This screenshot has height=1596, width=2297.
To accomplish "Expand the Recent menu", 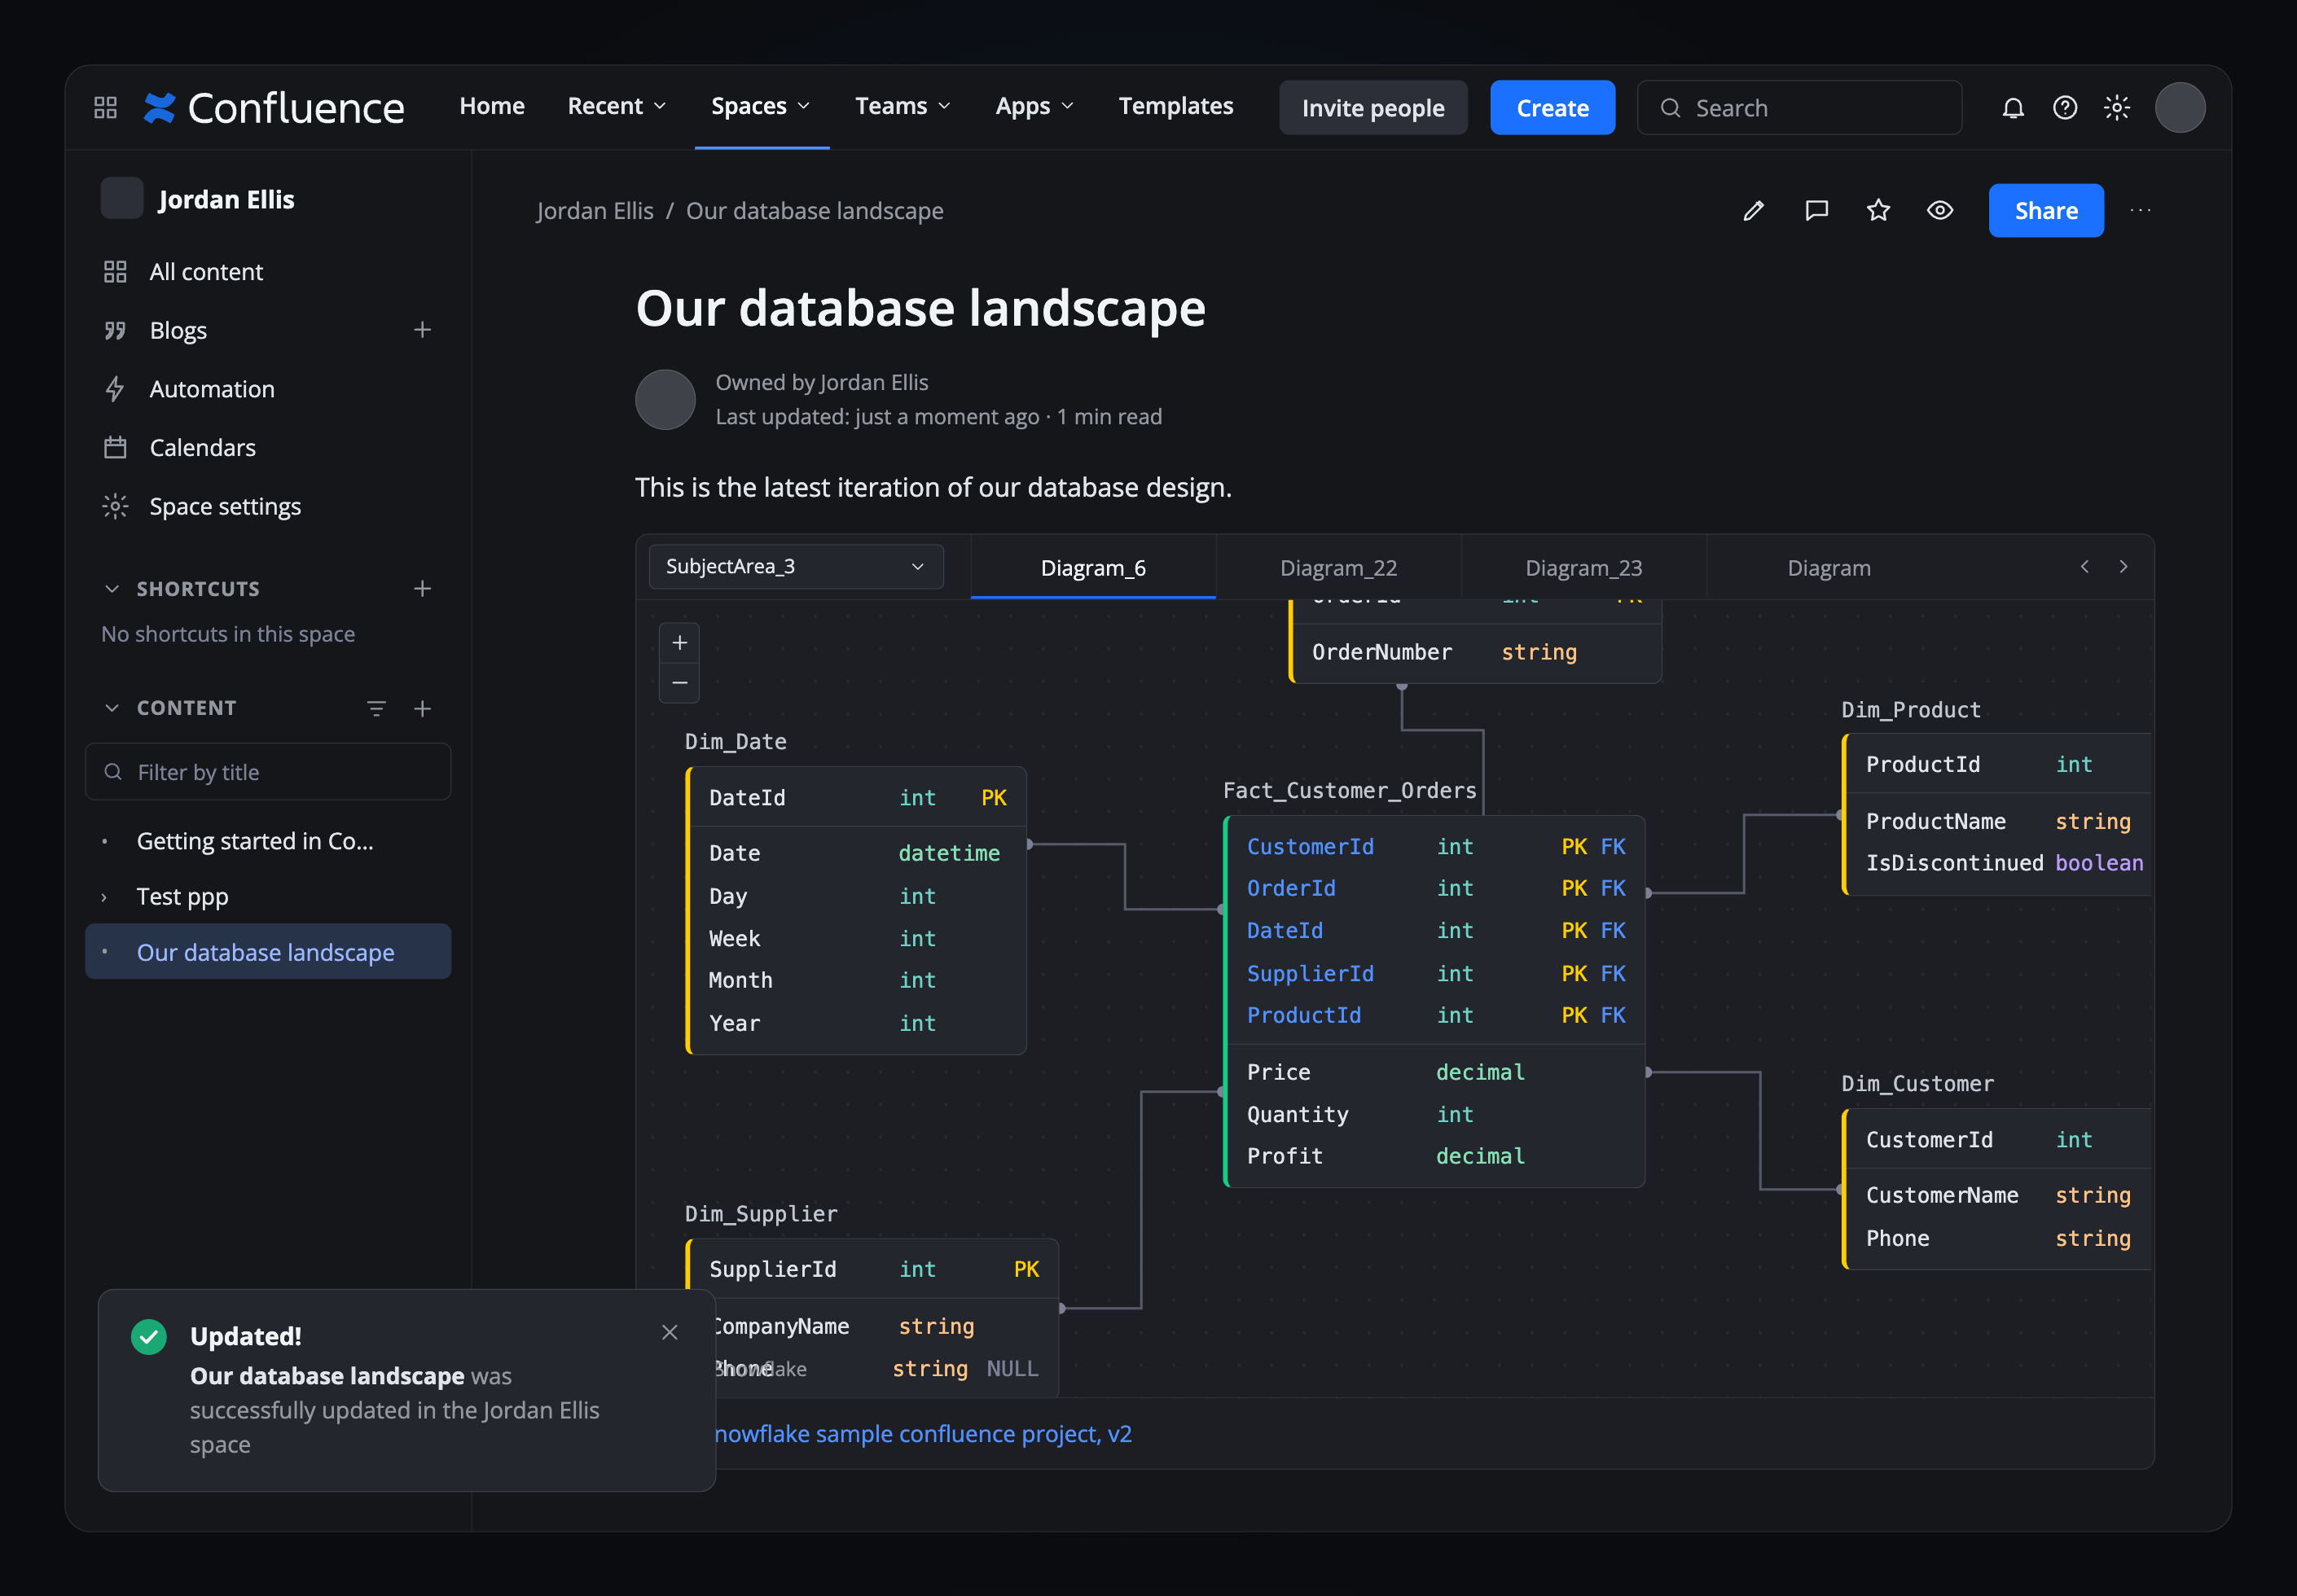I will (616, 106).
